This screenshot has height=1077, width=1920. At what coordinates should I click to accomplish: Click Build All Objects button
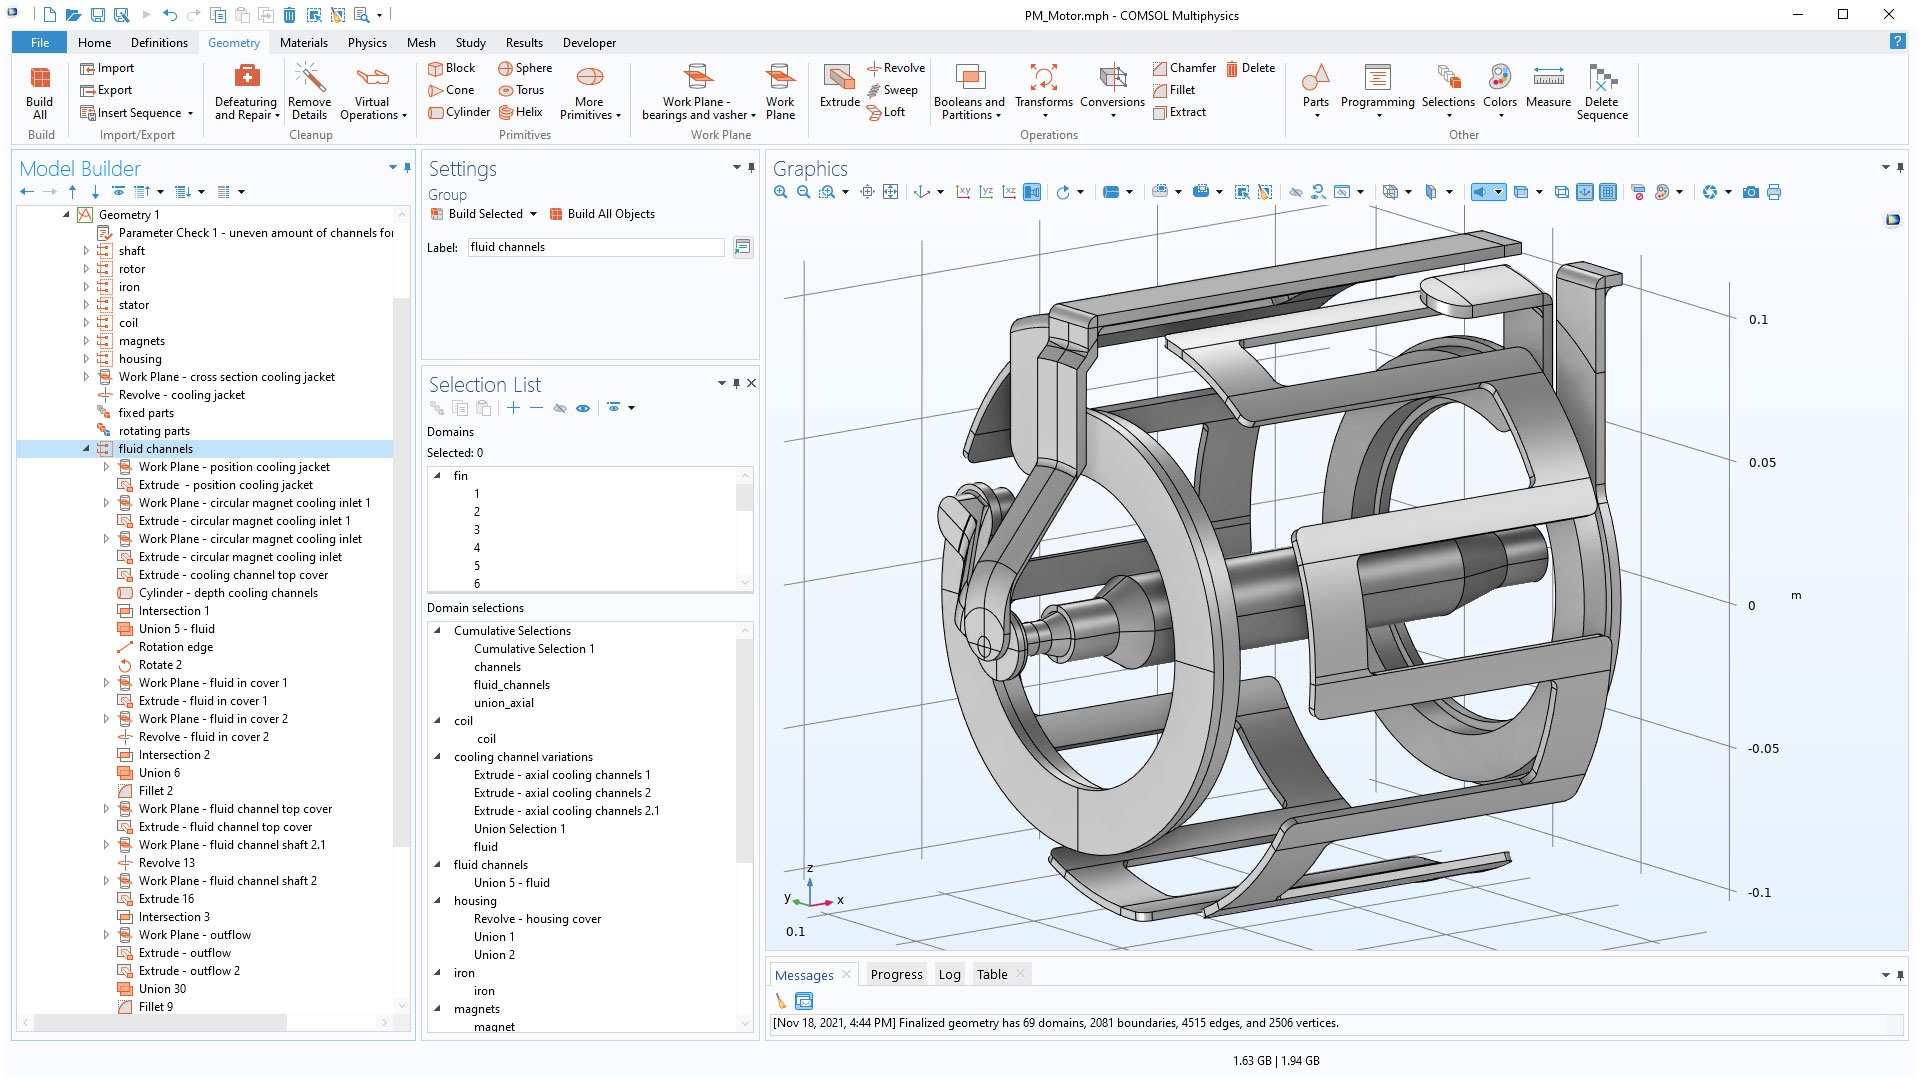(x=602, y=214)
